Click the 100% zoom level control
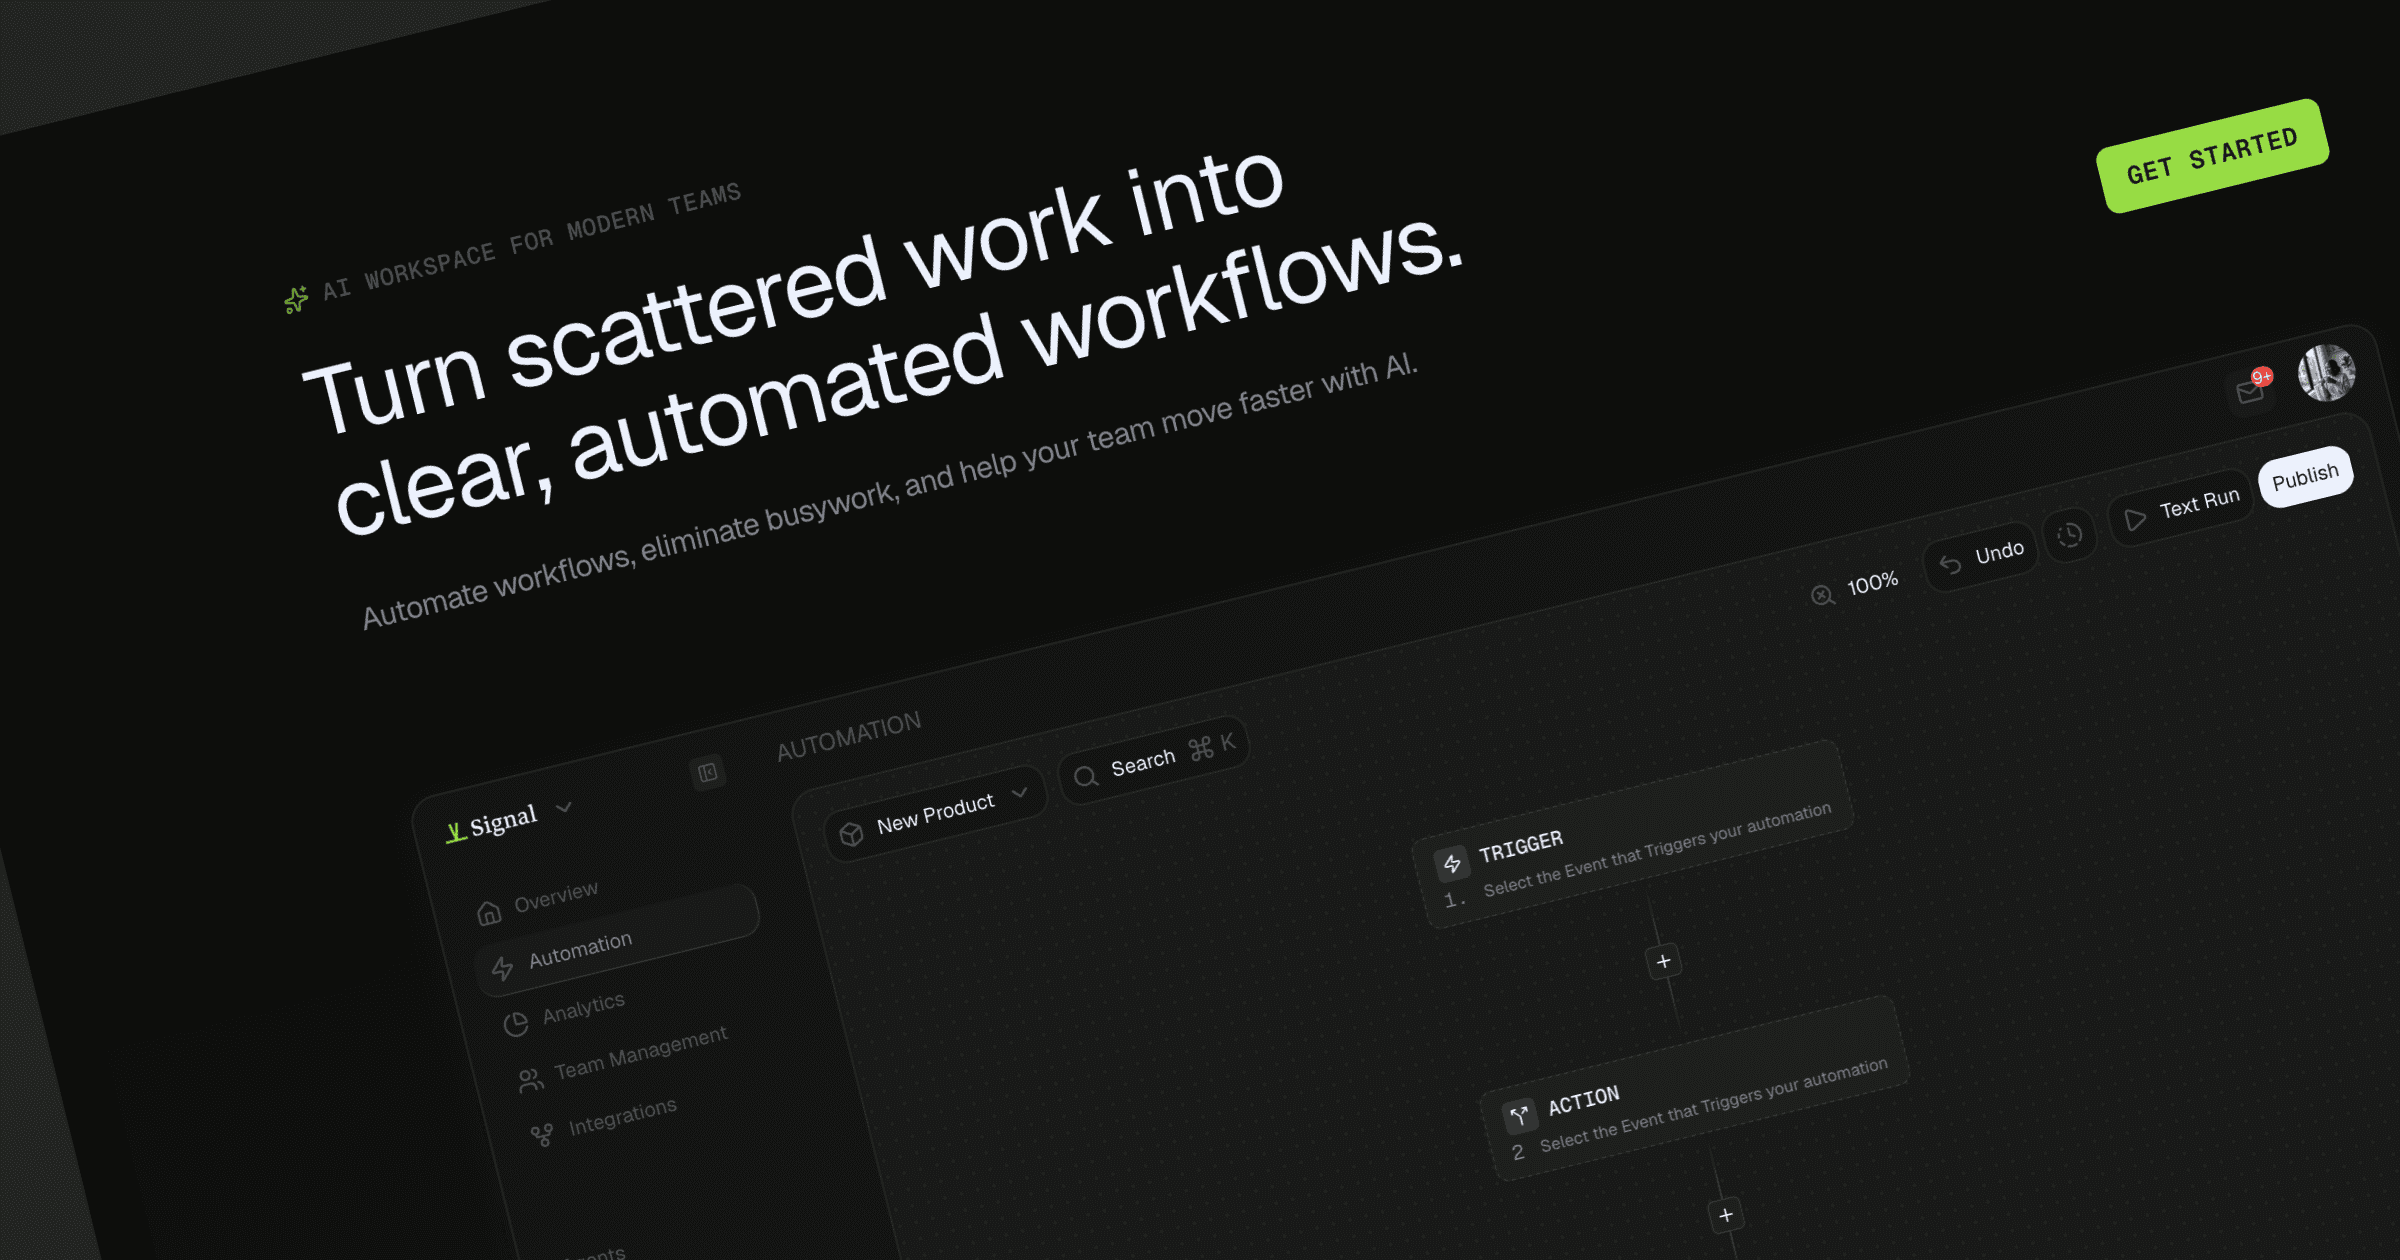 coord(1855,588)
